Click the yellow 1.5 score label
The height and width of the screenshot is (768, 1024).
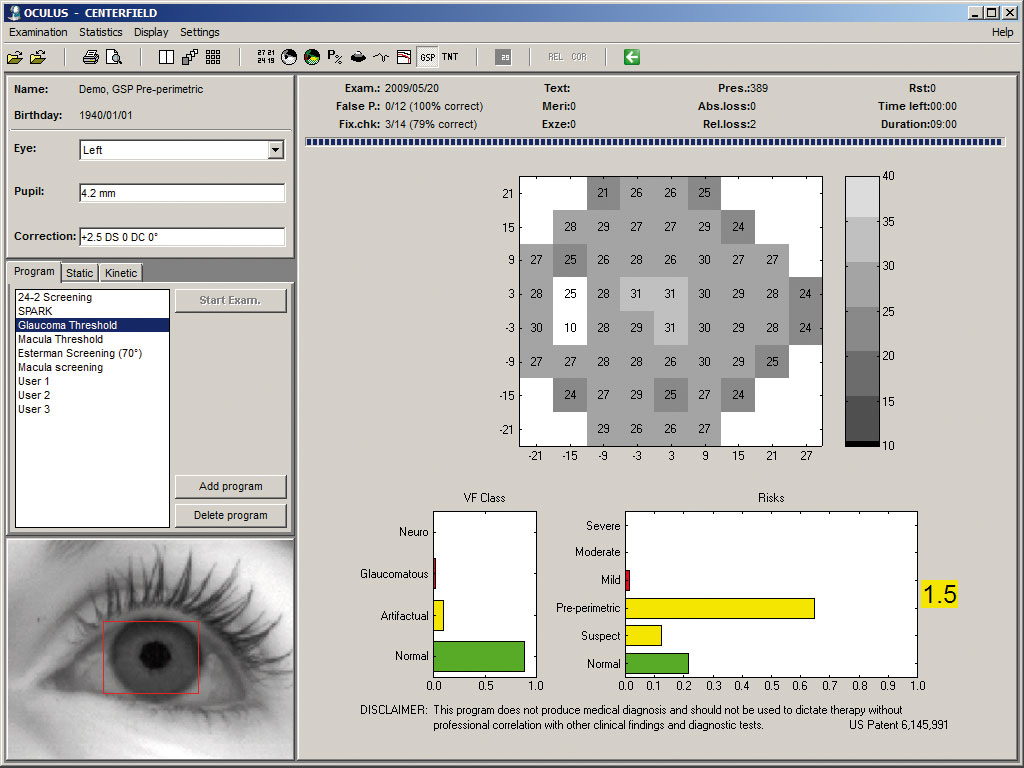click(x=940, y=594)
